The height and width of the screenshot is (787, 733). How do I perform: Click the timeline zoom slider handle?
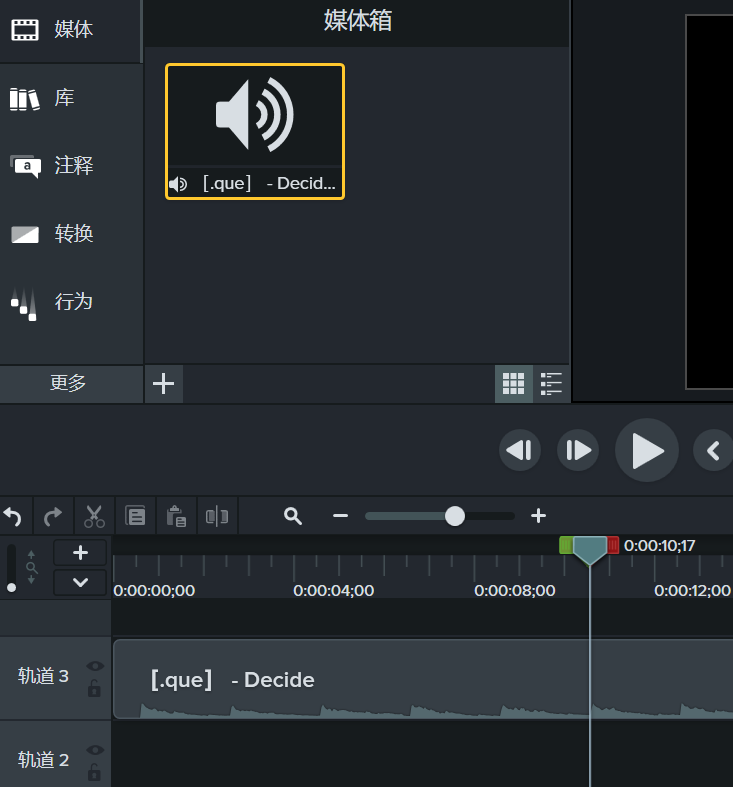455,516
